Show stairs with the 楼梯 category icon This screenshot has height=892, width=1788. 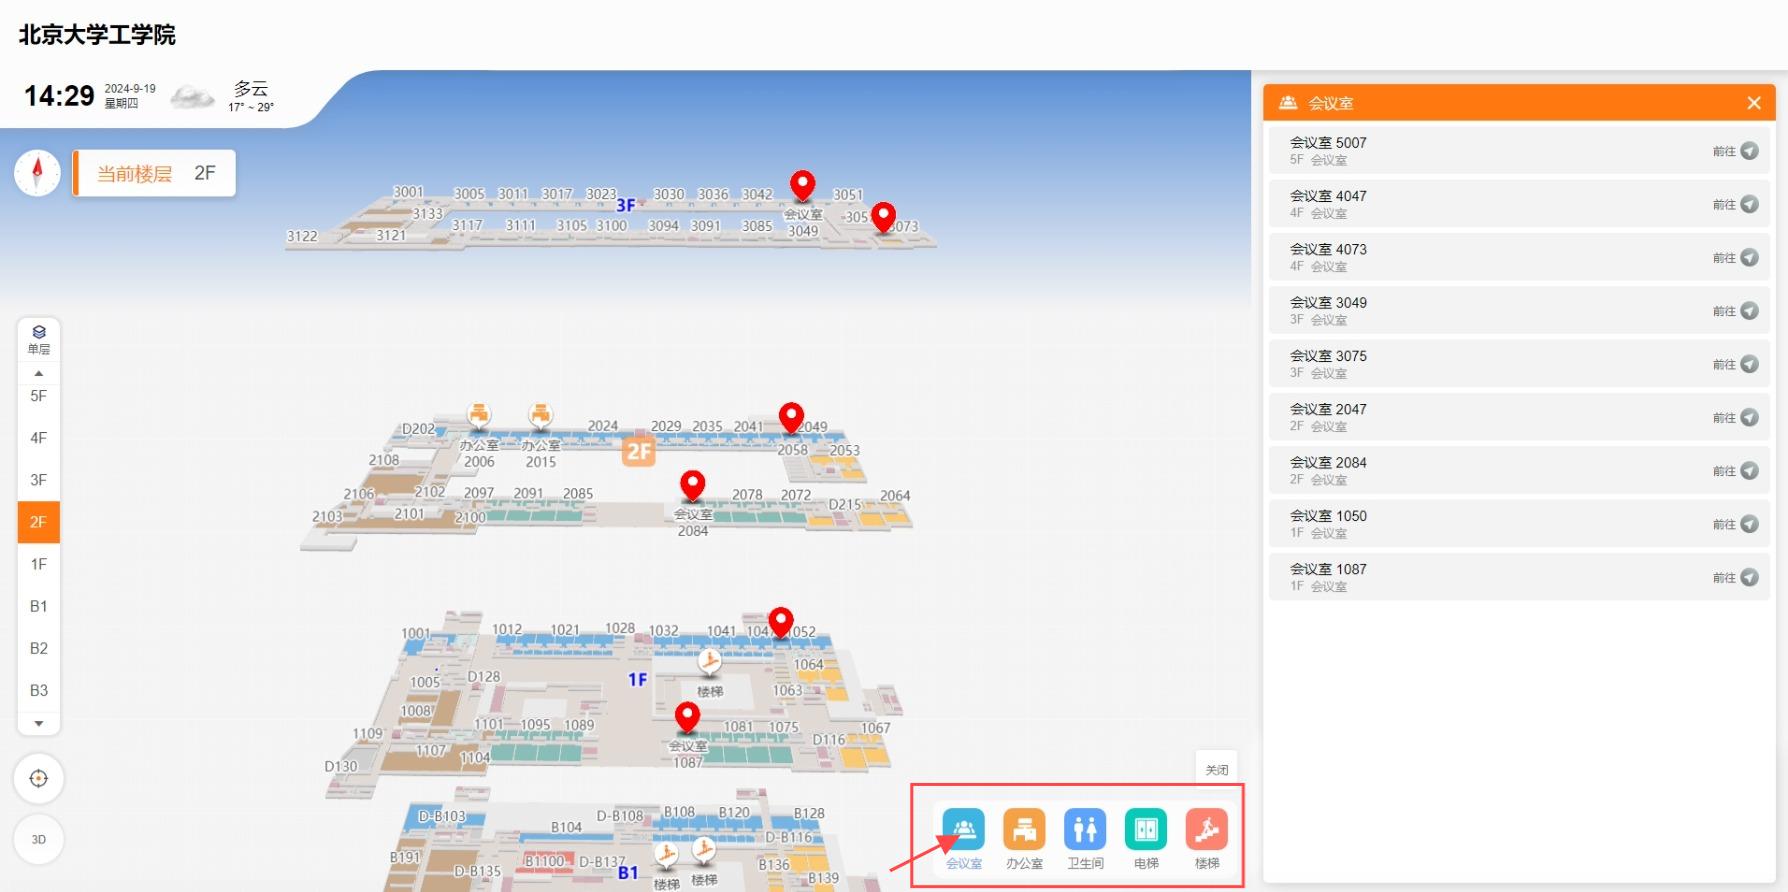(x=1206, y=830)
